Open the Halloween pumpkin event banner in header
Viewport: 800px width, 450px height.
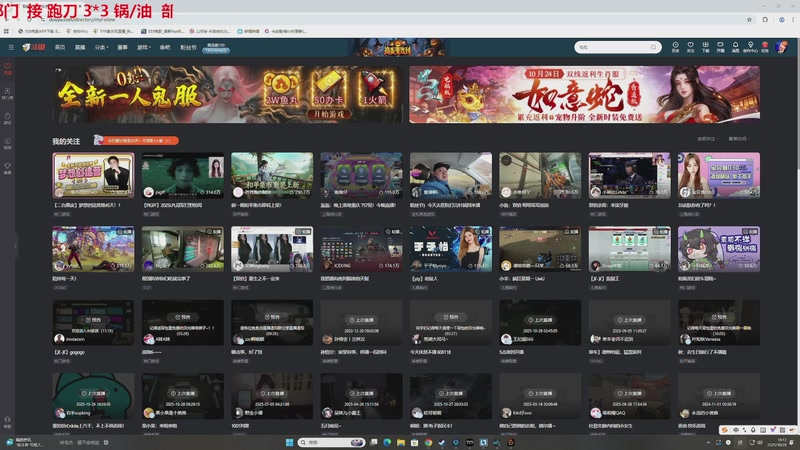(x=399, y=47)
